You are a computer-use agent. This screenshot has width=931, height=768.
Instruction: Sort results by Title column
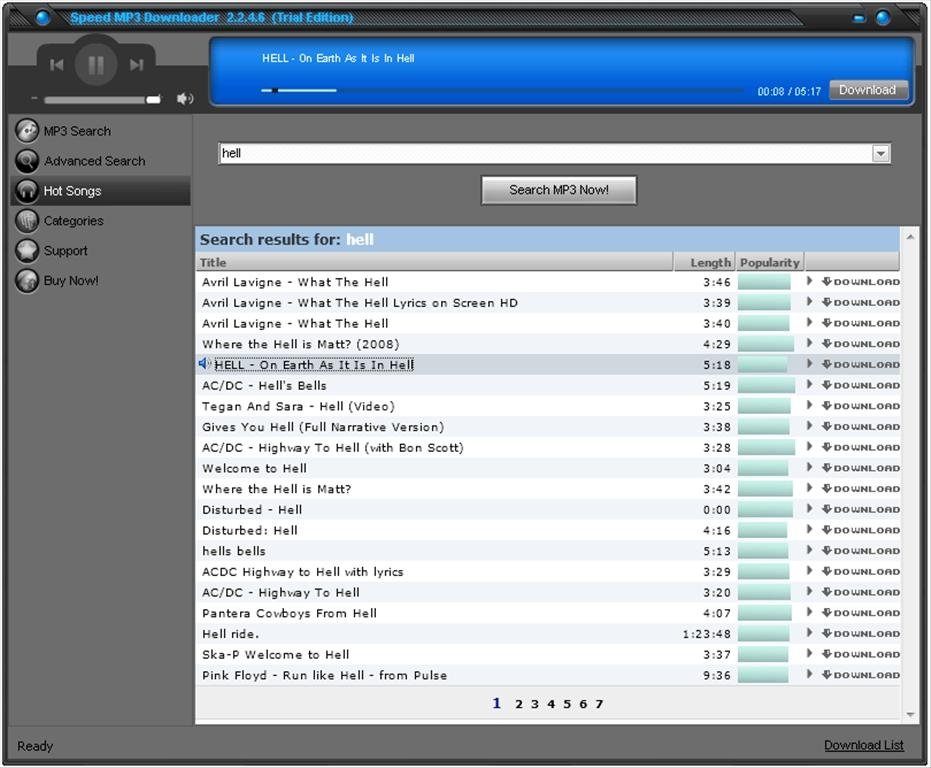pyautogui.click(x=434, y=263)
